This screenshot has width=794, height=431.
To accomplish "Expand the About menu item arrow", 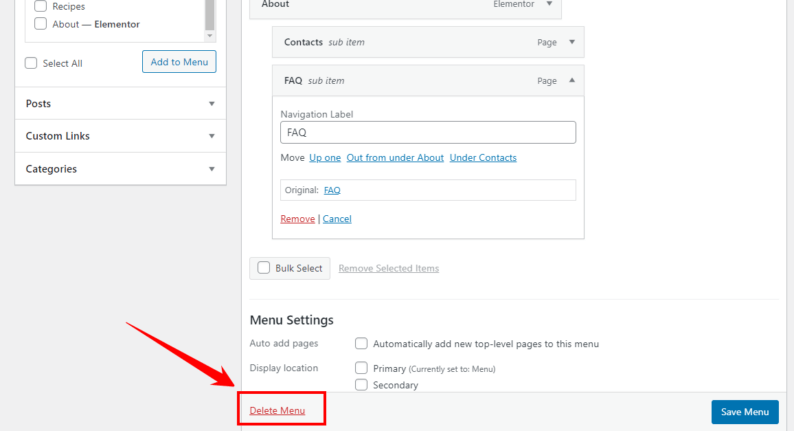I will click(549, 4).
